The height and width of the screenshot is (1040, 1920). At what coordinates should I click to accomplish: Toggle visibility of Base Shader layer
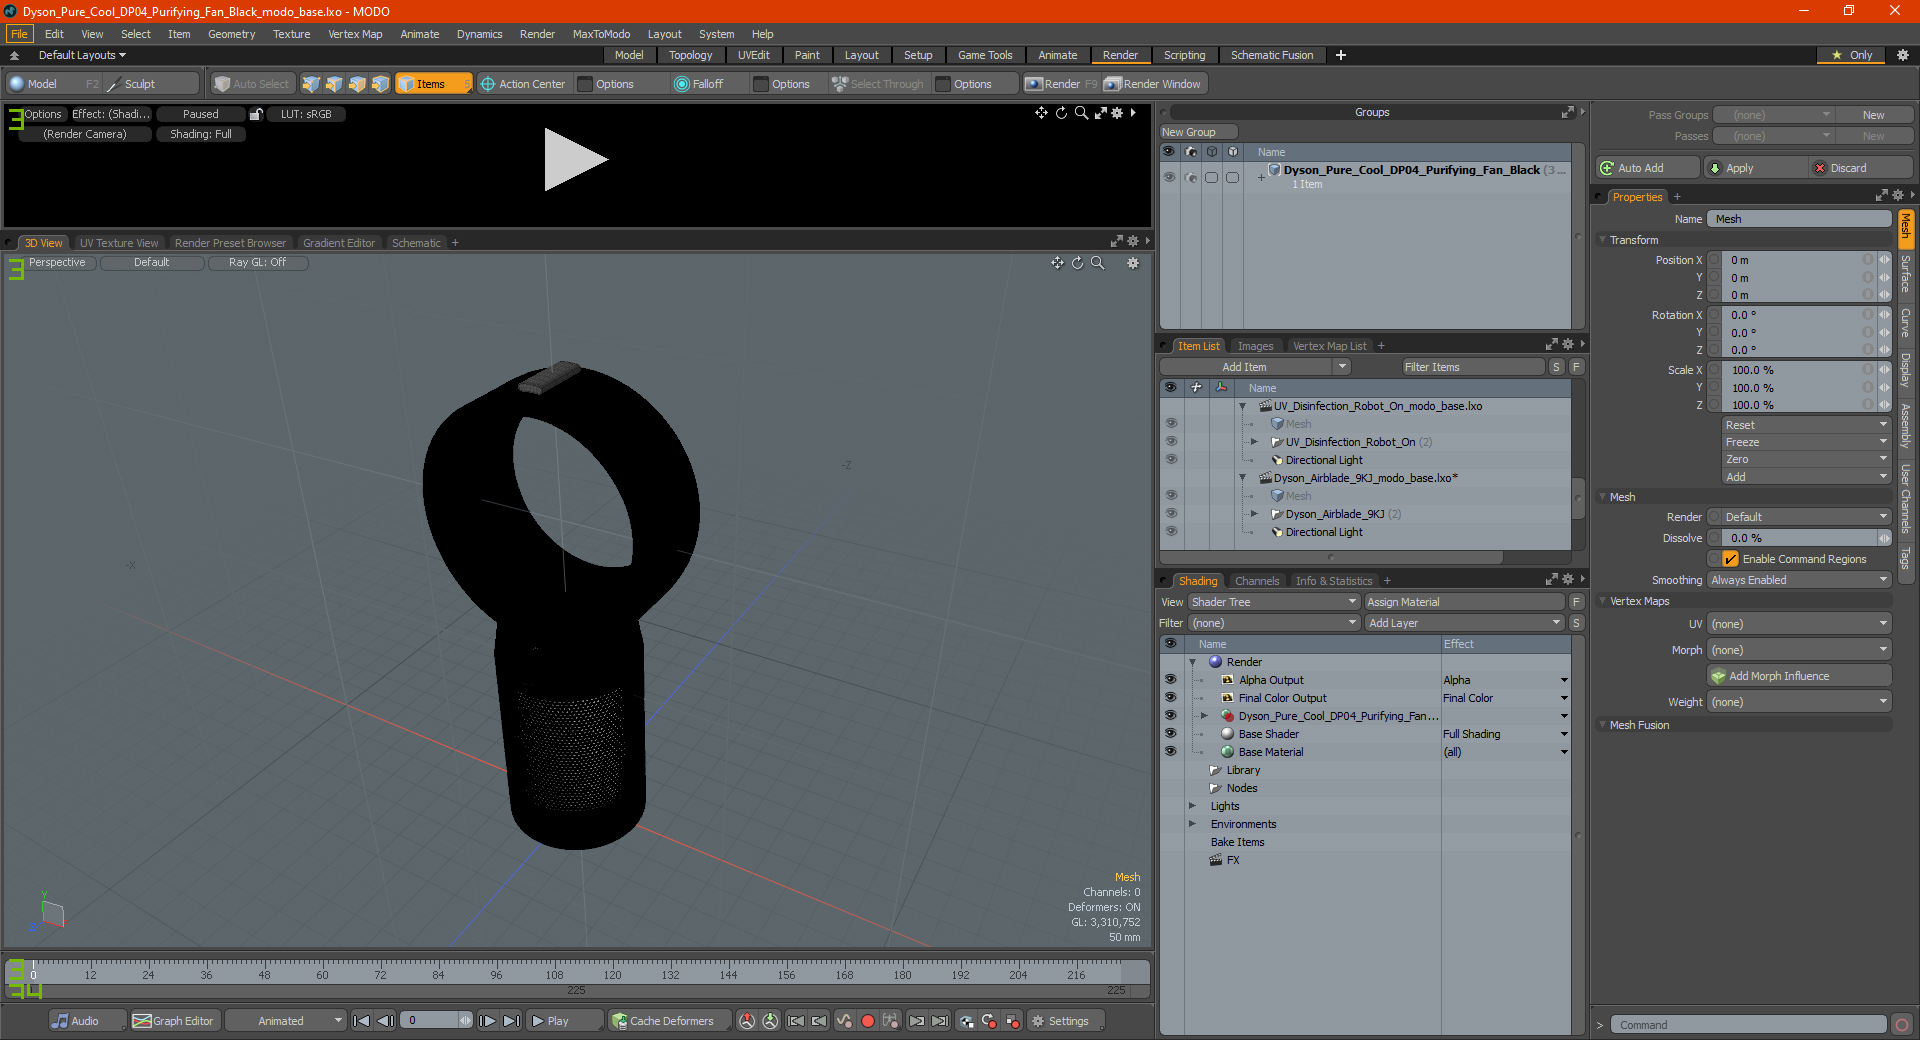pyautogui.click(x=1170, y=734)
